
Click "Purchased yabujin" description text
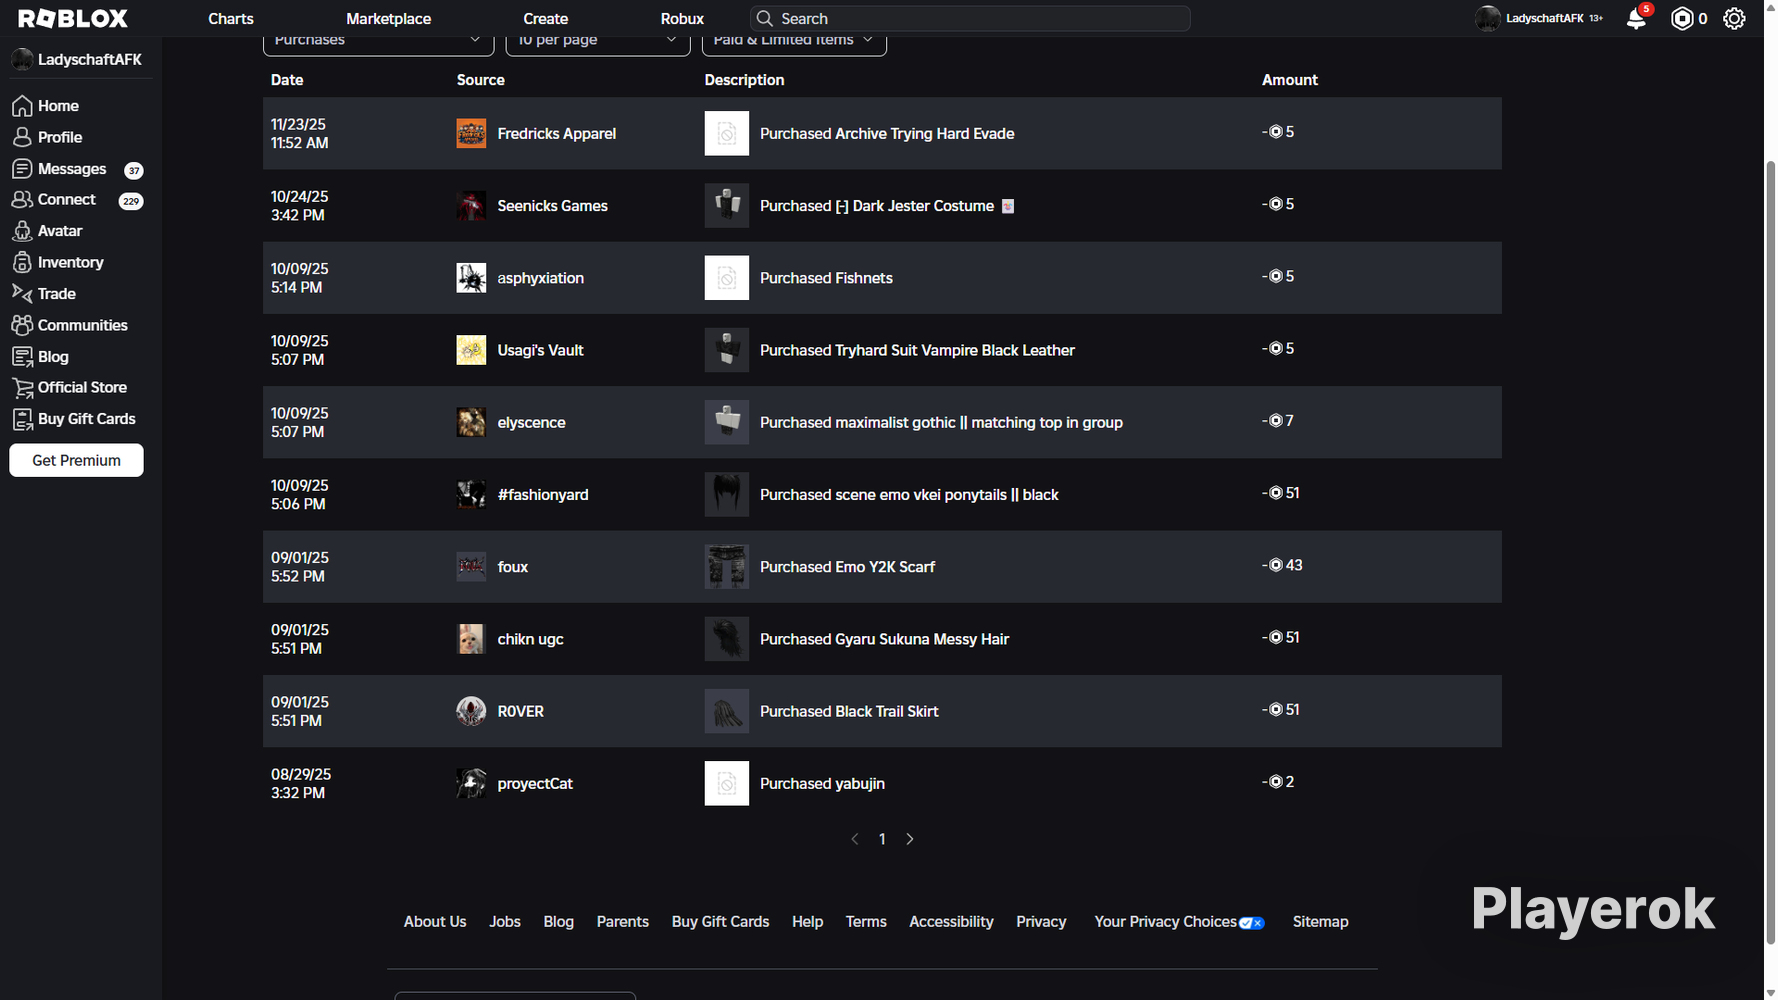click(x=822, y=784)
